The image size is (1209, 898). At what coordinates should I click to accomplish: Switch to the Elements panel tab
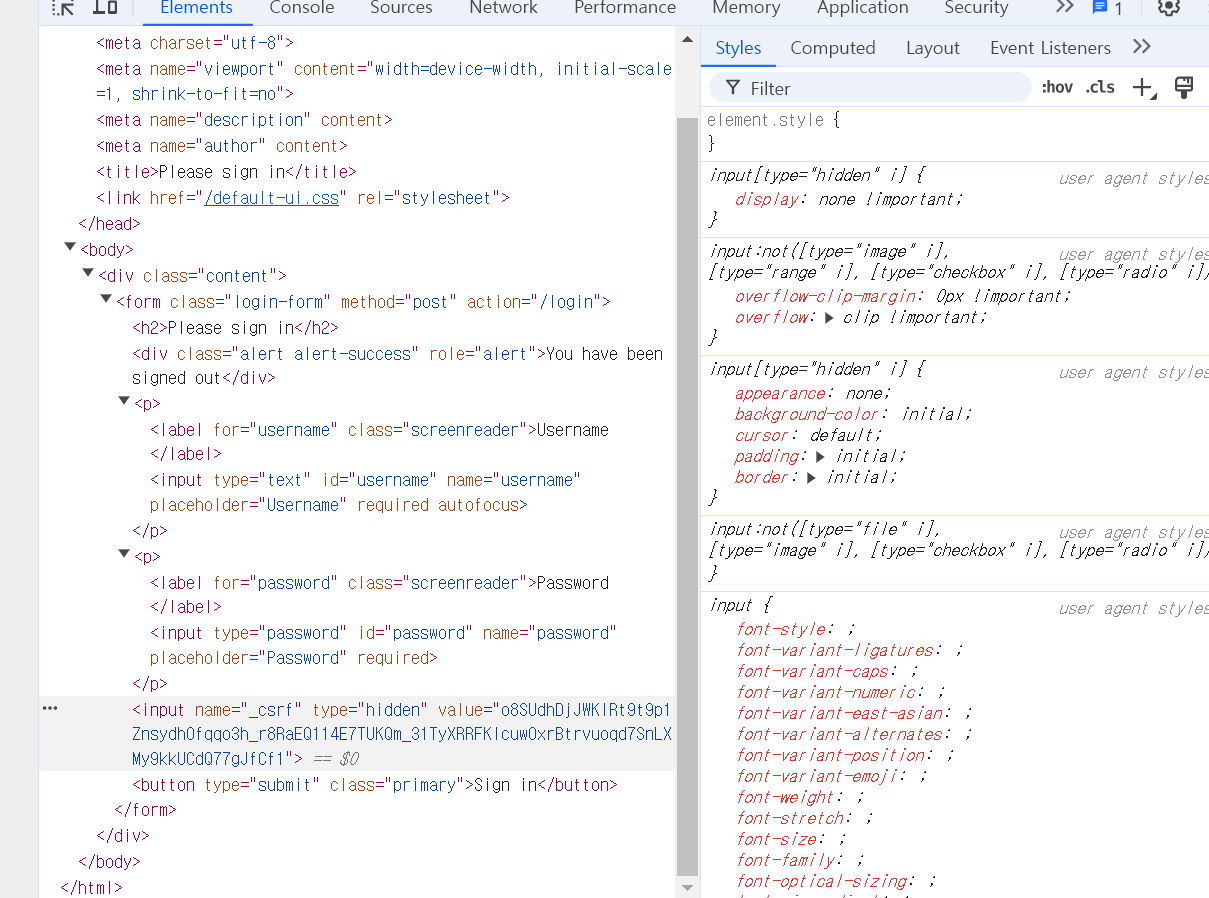(x=197, y=8)
